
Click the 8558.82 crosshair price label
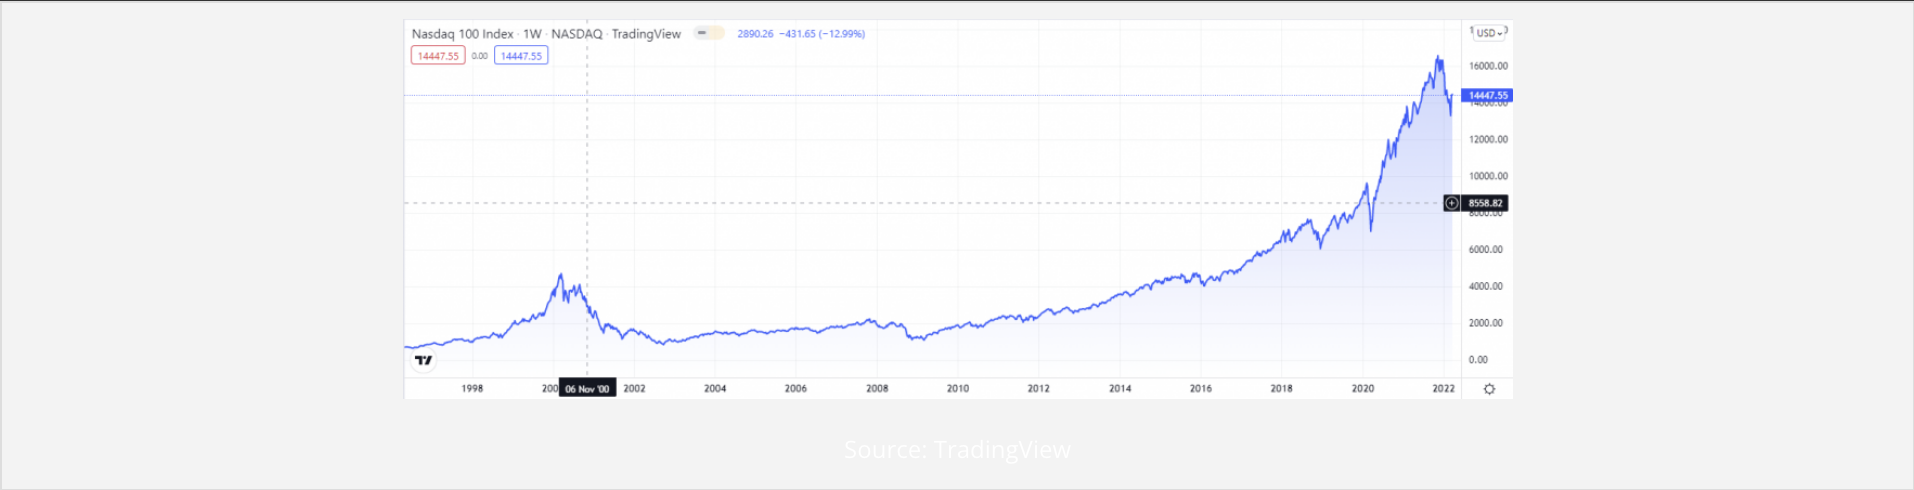click(x=1485, y=203)
